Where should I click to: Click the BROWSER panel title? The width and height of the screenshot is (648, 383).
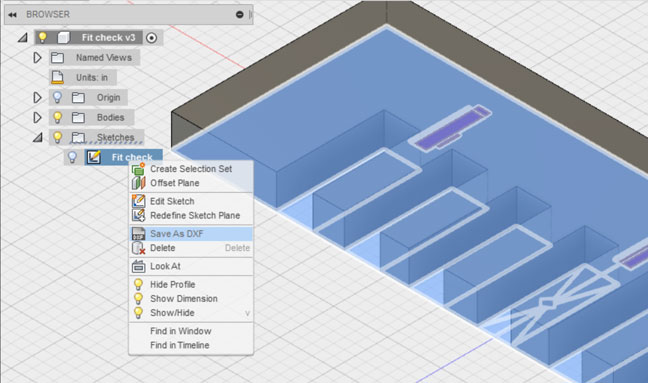48,14
